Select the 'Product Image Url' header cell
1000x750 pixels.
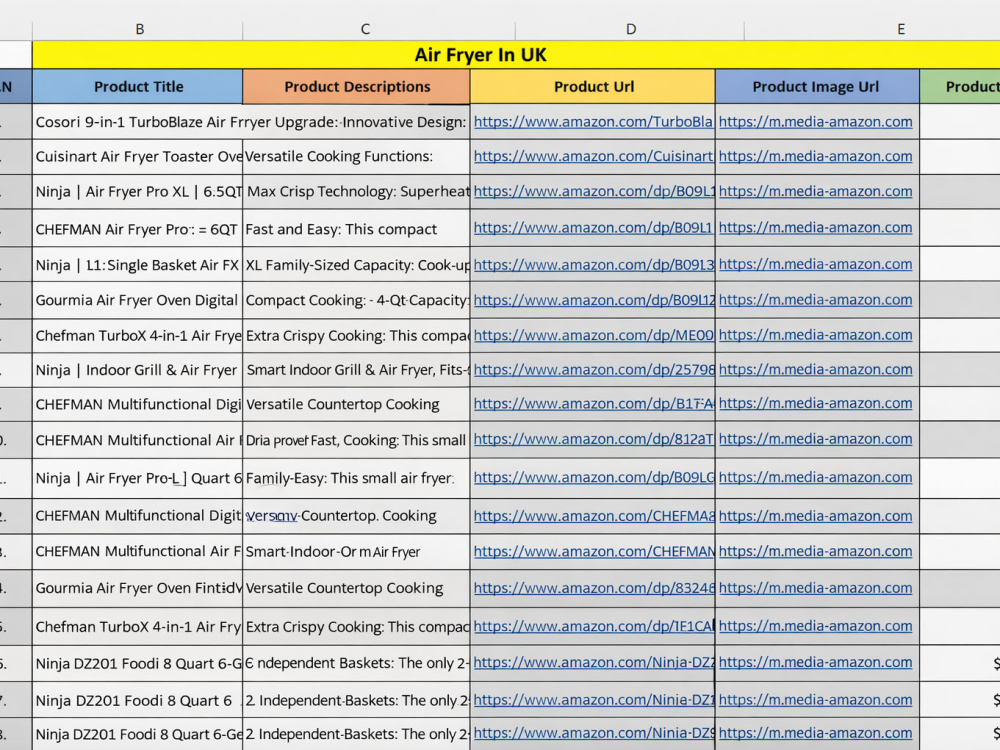pyautogui.click(x=817, y=87)
